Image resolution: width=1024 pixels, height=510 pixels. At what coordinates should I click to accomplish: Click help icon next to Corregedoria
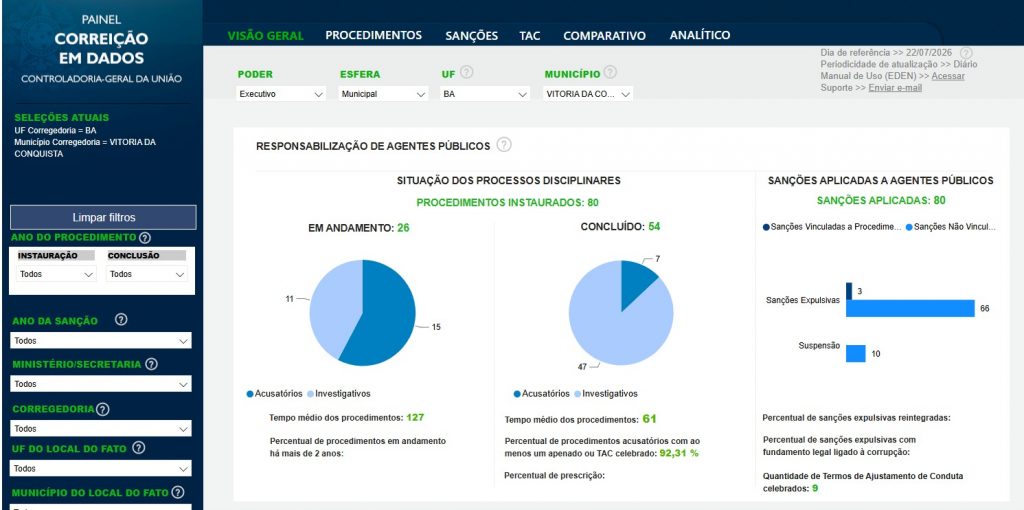[x=103, y=409]
